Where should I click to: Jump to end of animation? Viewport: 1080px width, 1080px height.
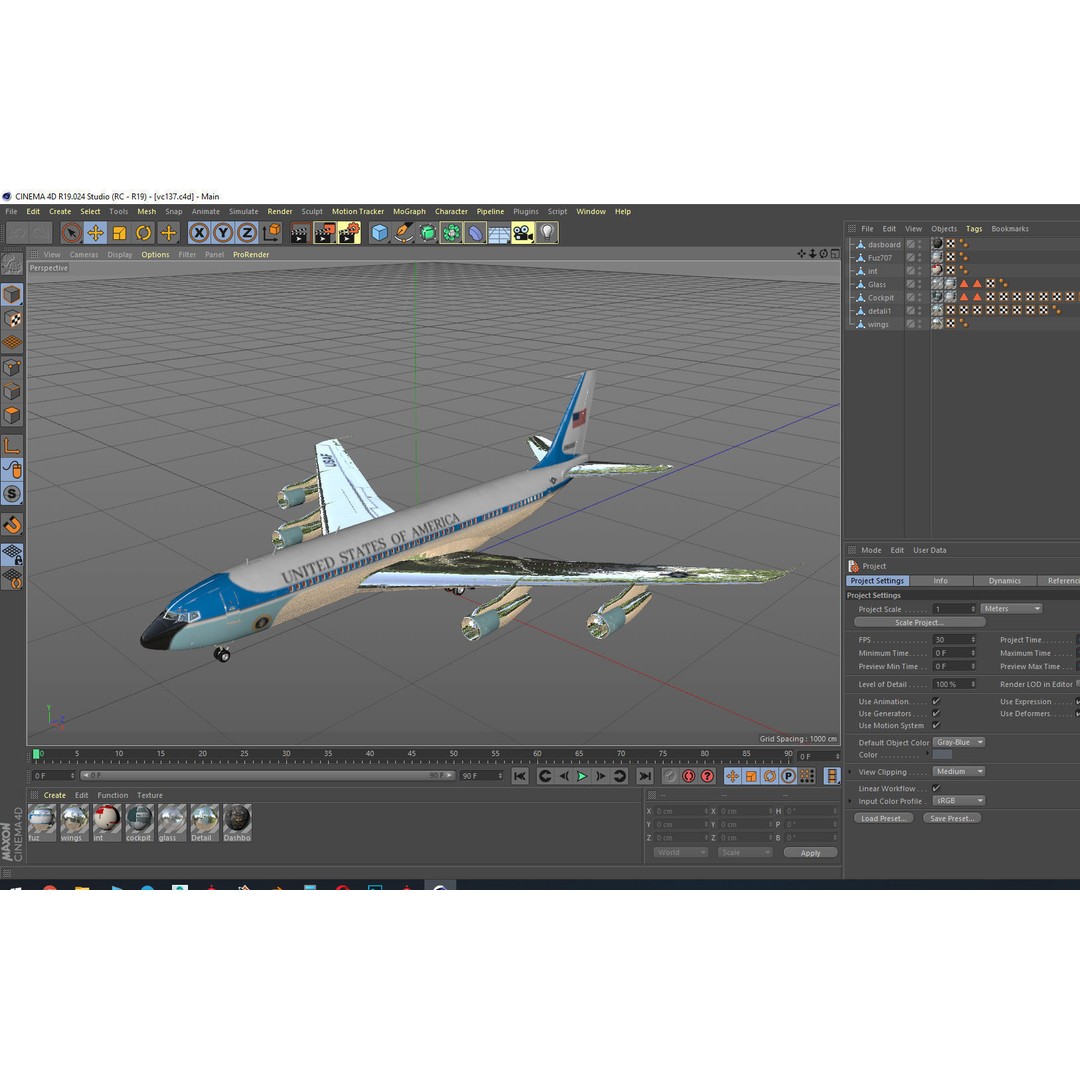tap(645, 776)
